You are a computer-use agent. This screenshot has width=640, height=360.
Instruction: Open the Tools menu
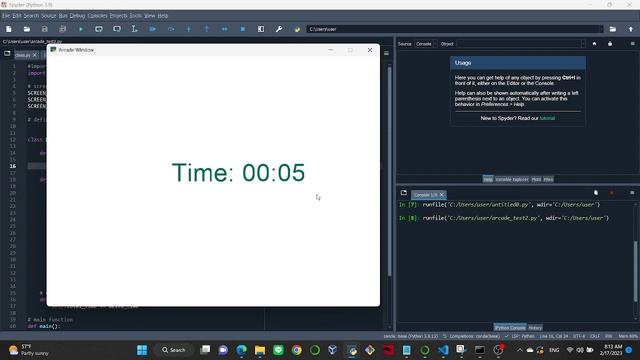[136, 16]
